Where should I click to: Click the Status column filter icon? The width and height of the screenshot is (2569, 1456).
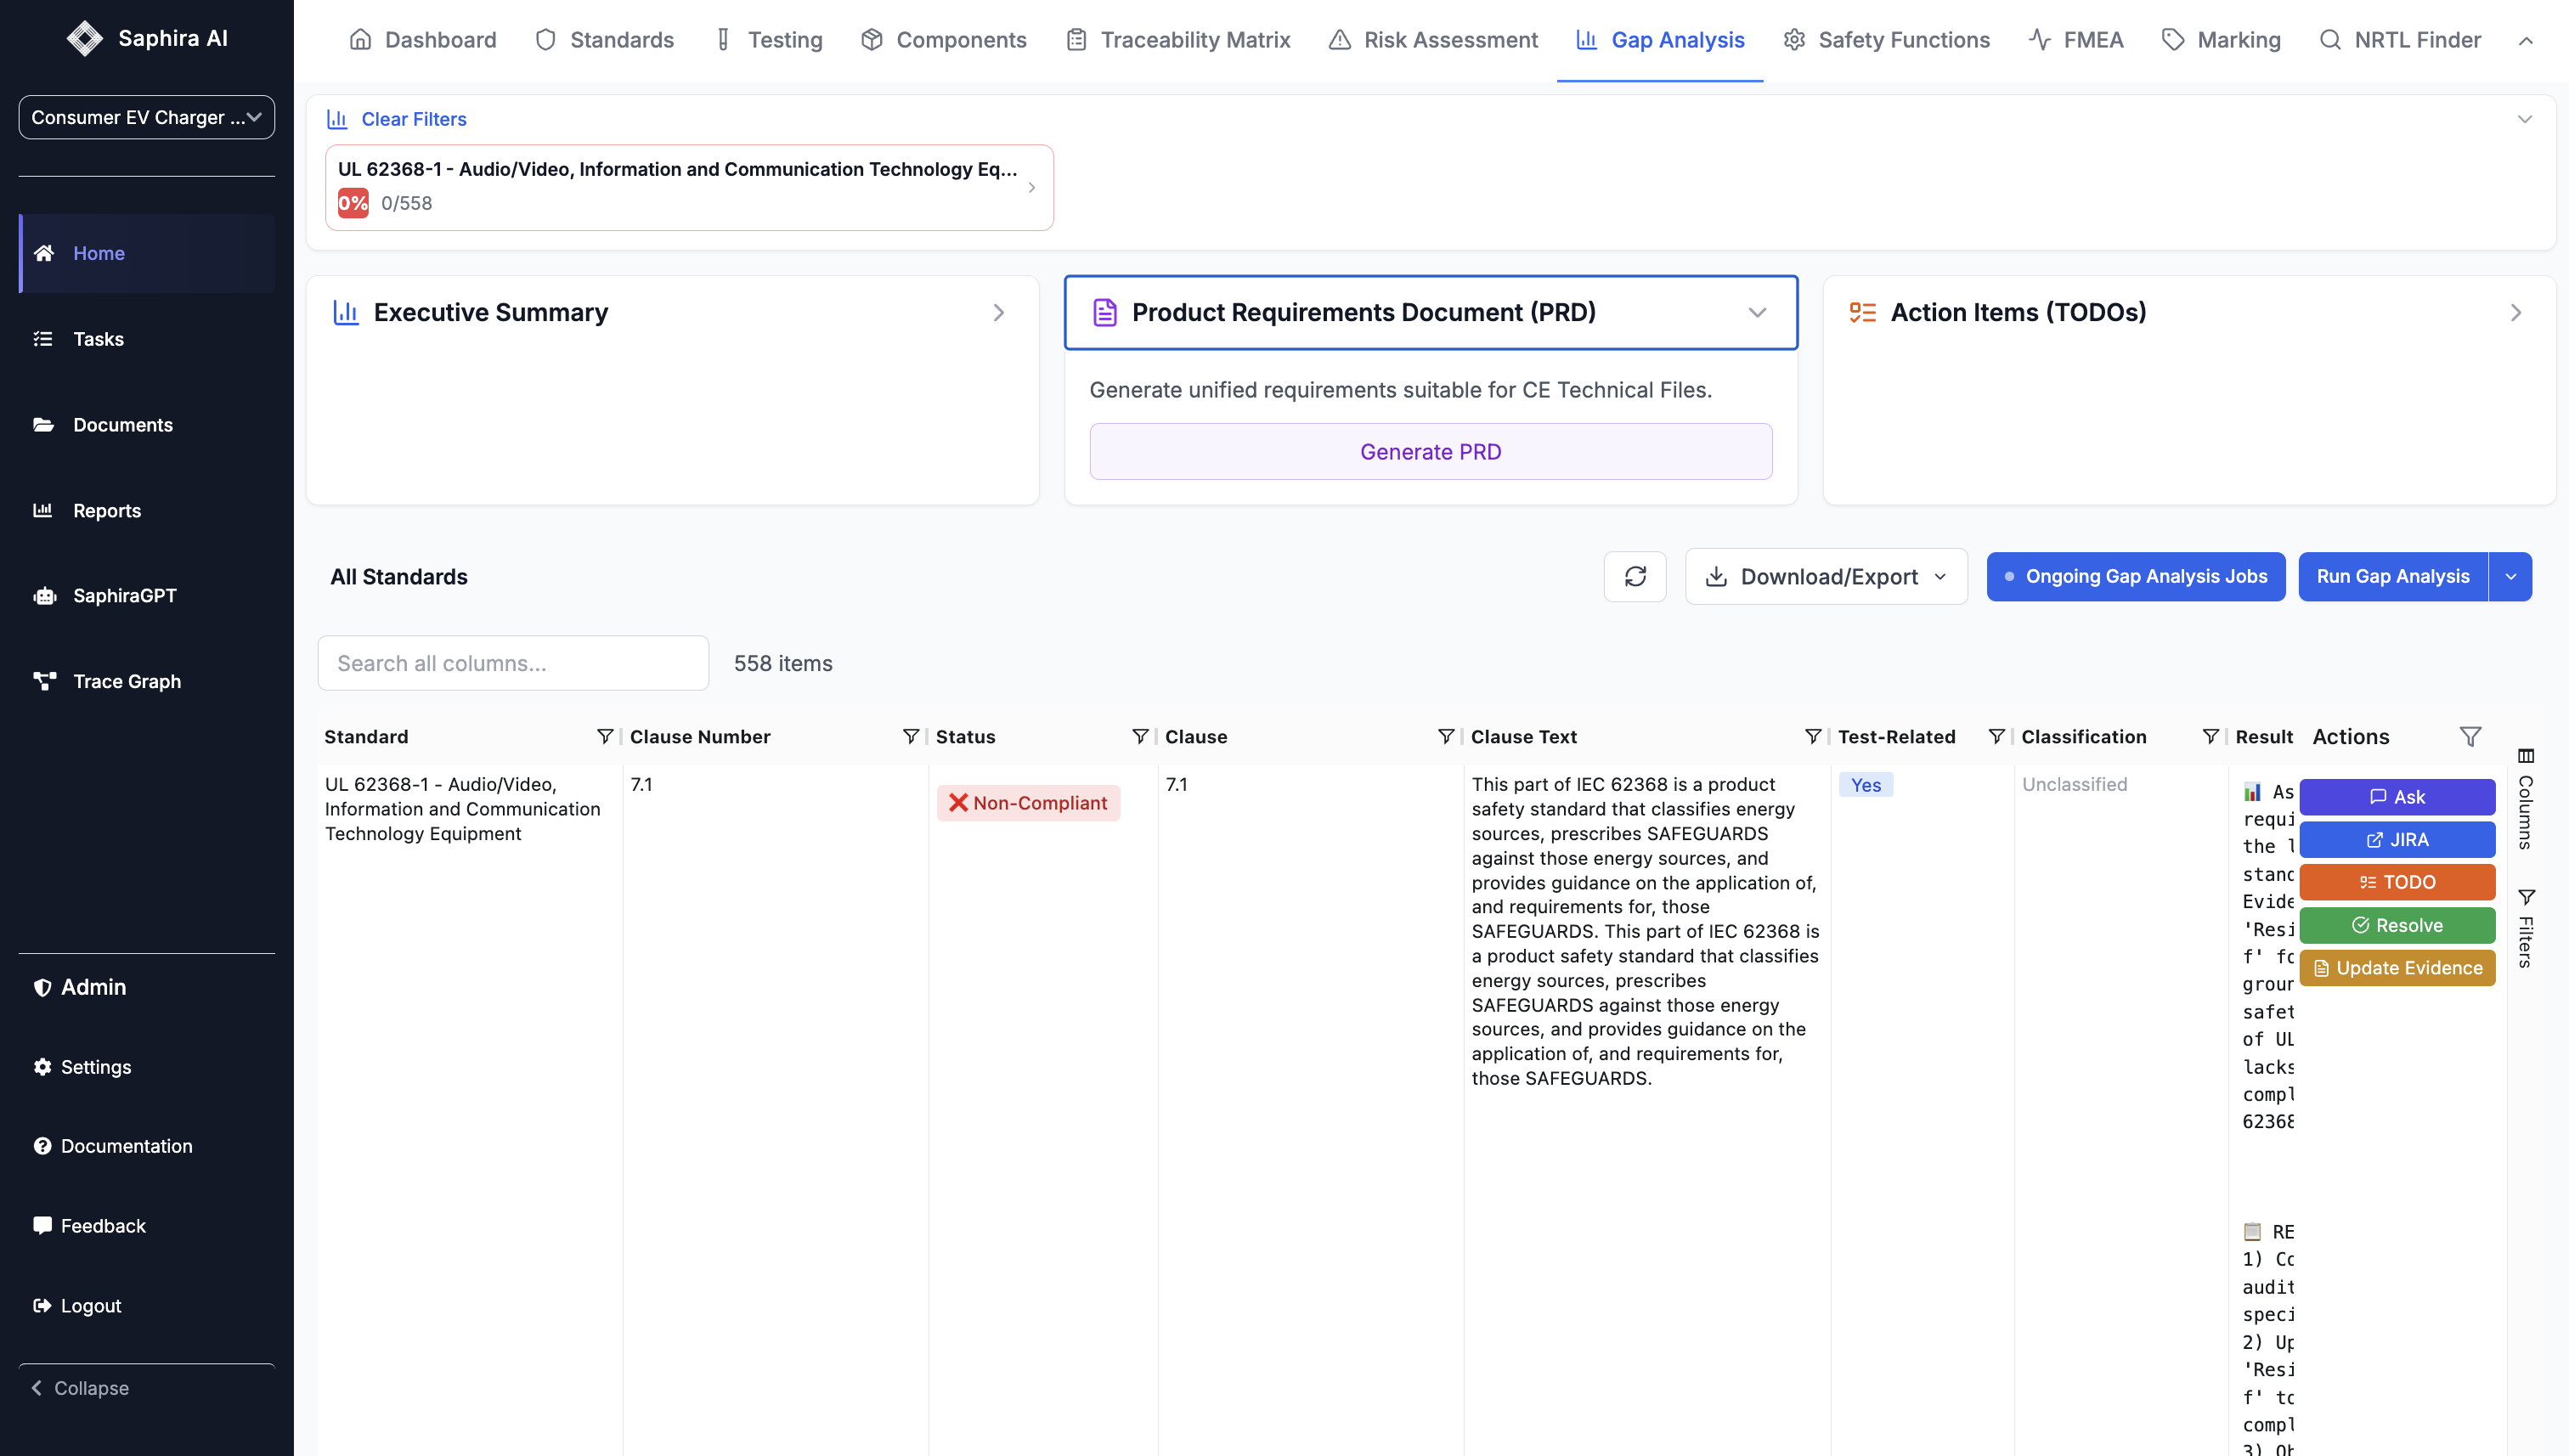coord(1139,736)
